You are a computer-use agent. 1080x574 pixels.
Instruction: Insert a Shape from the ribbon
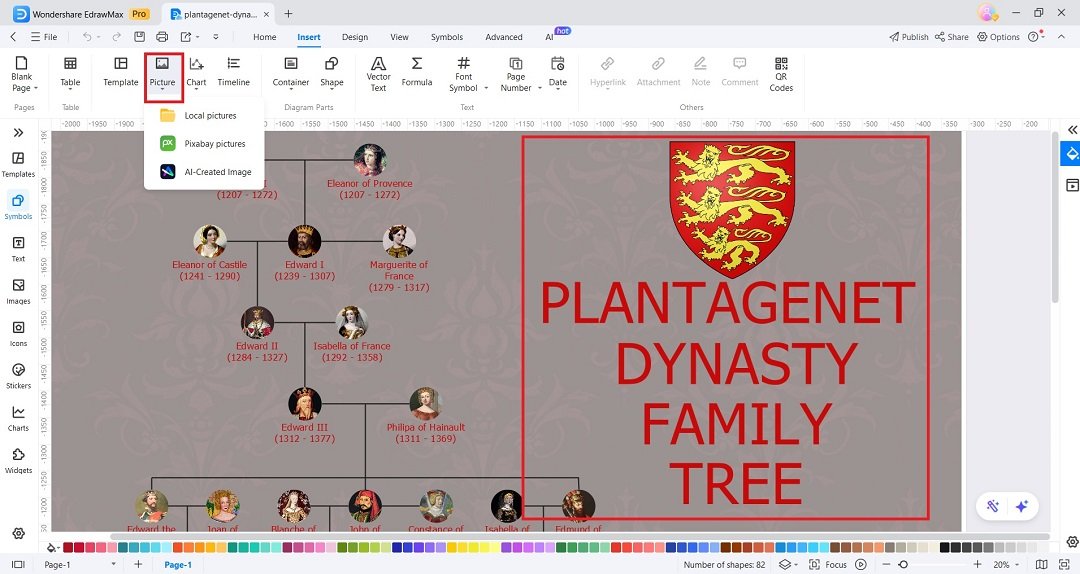coord(331,72)
